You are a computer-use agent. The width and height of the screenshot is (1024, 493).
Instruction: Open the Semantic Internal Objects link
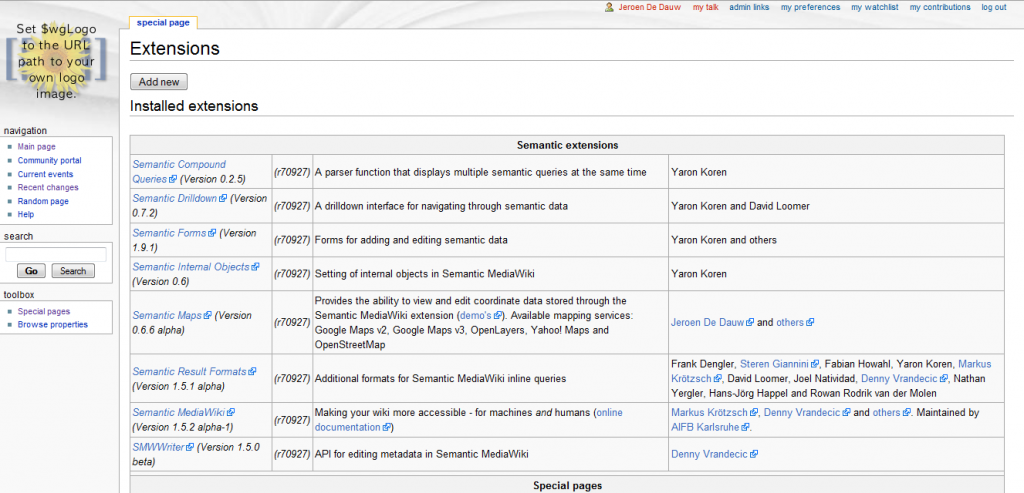(196, 266)
